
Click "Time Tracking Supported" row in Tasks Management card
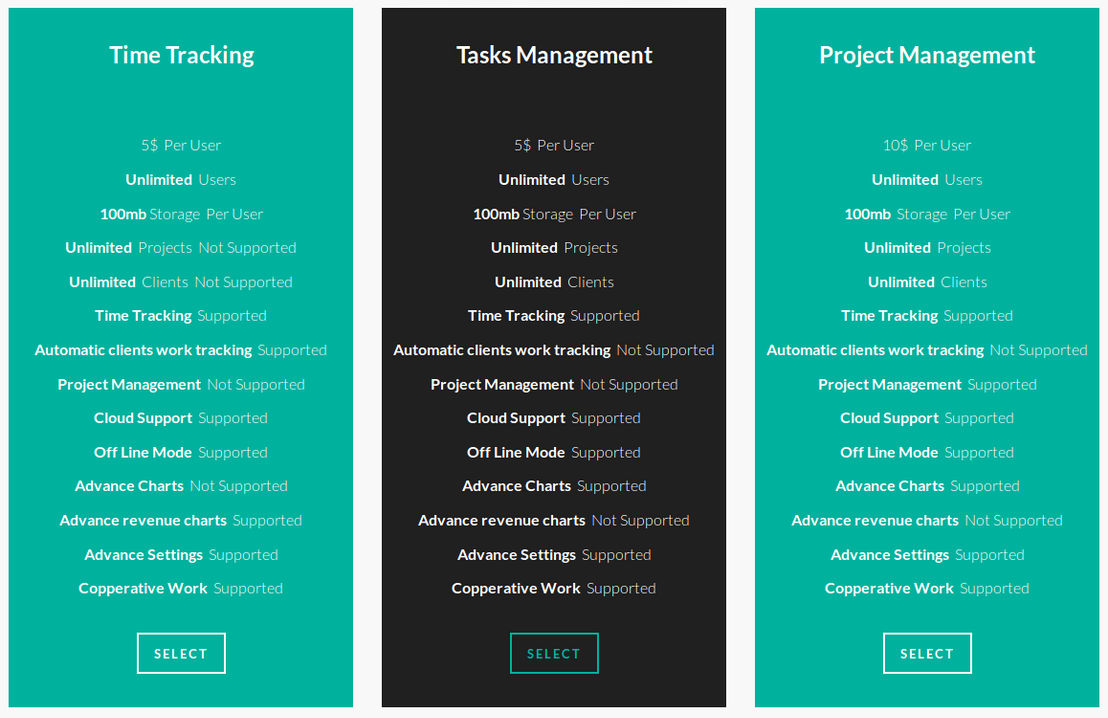click(x=554, y=316)
